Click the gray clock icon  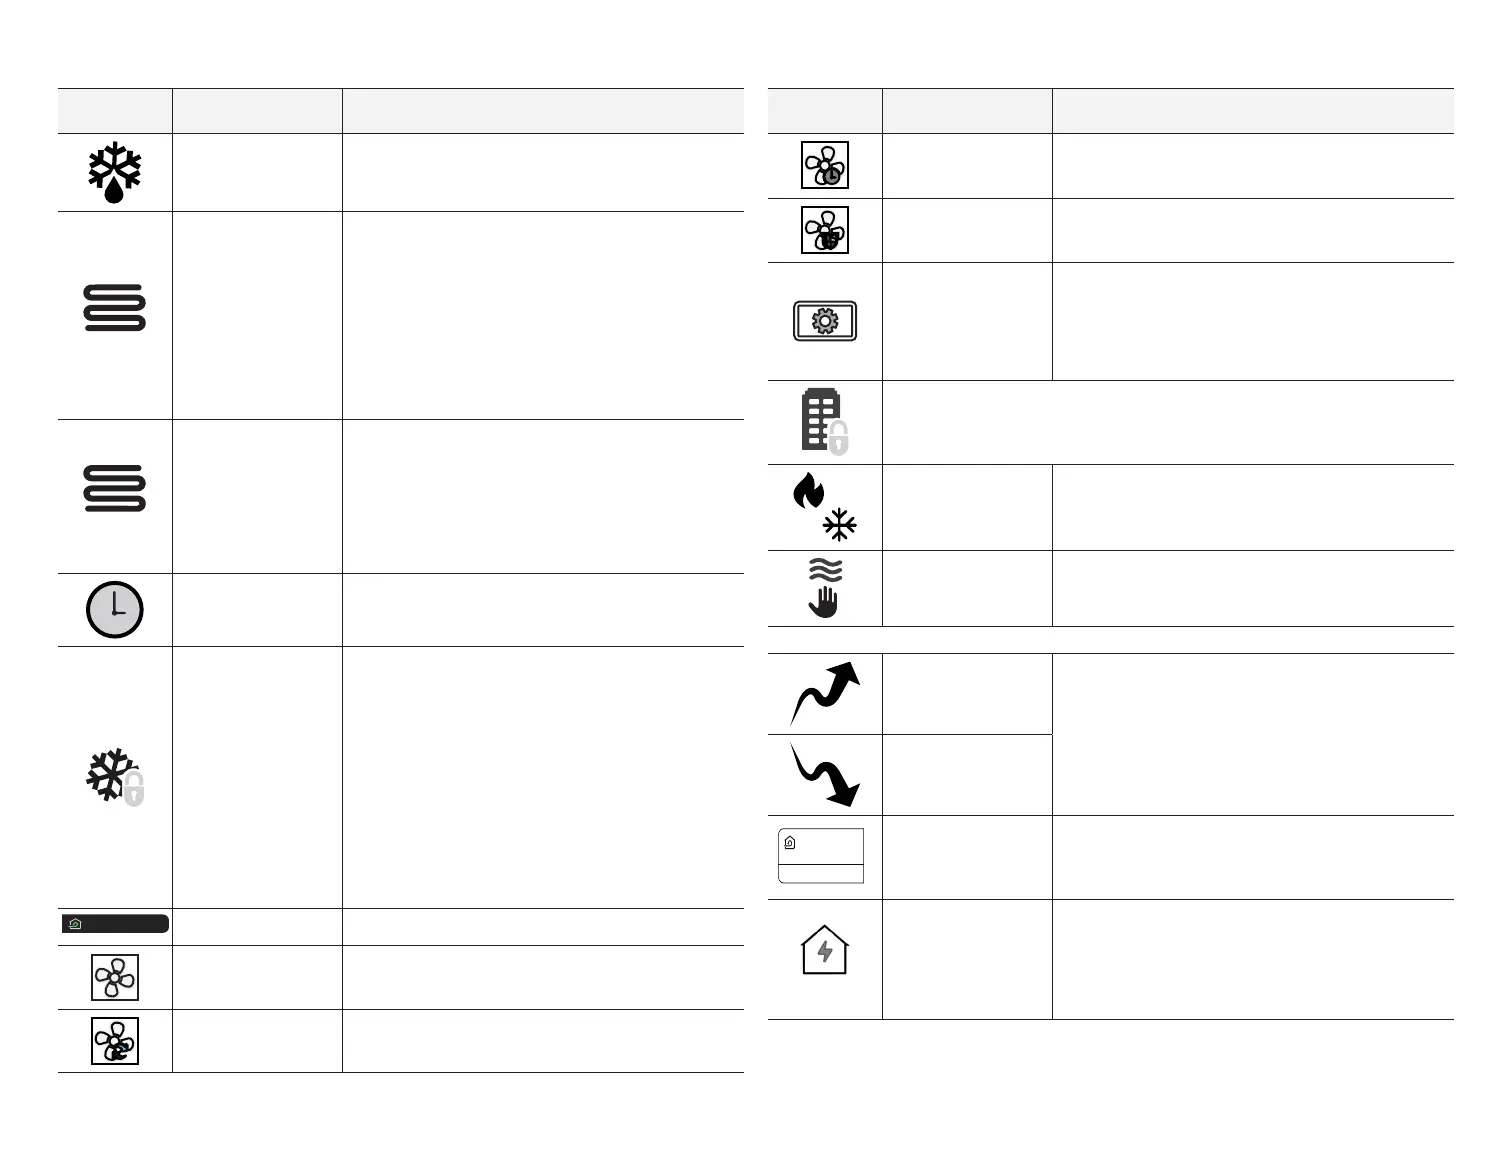tap(115, 610)
